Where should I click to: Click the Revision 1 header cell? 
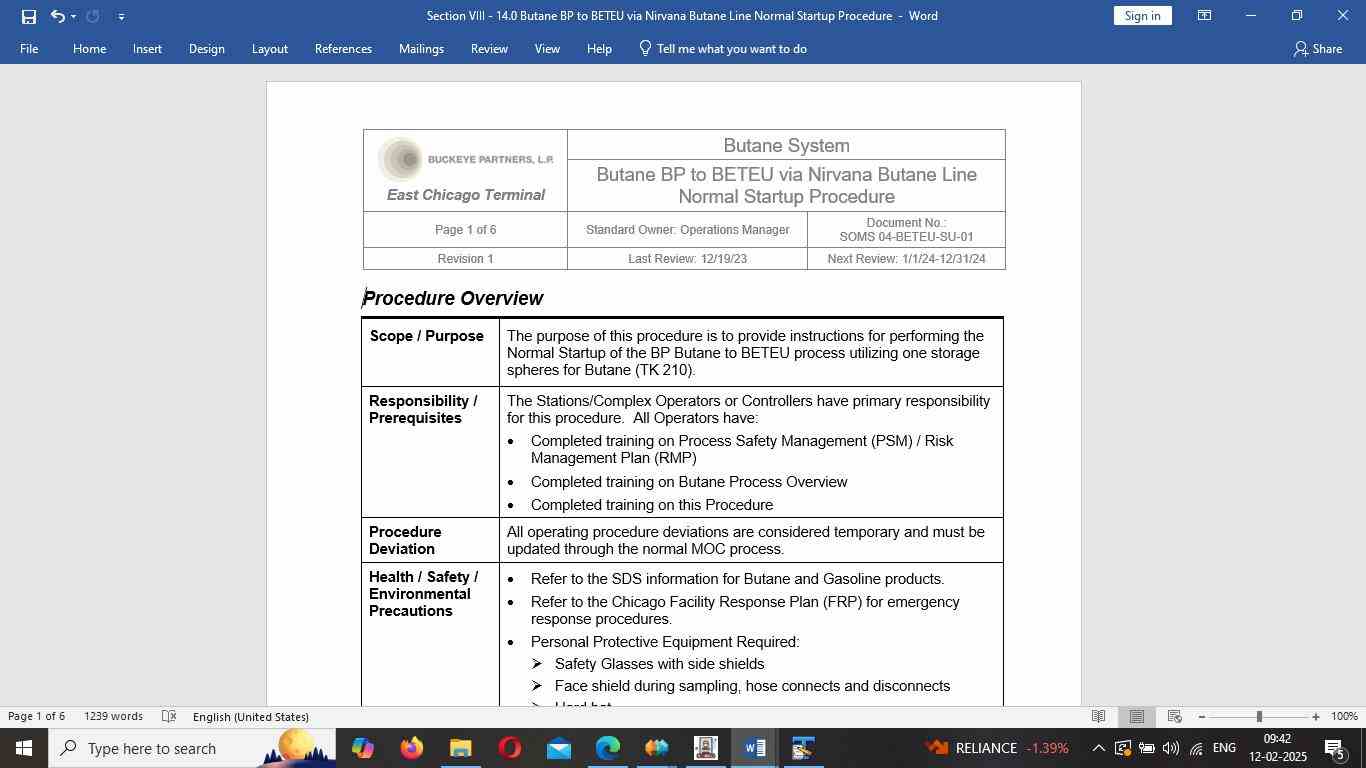pyautogui.click(x=465, y=259)
